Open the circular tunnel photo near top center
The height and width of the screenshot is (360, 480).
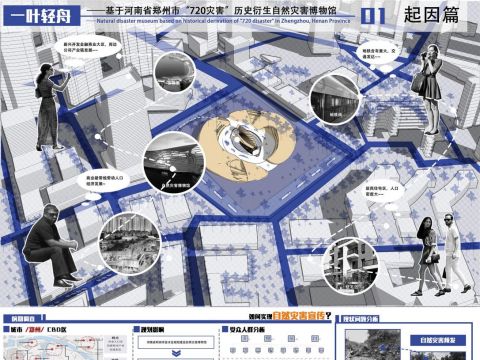[x=175, y=72]
